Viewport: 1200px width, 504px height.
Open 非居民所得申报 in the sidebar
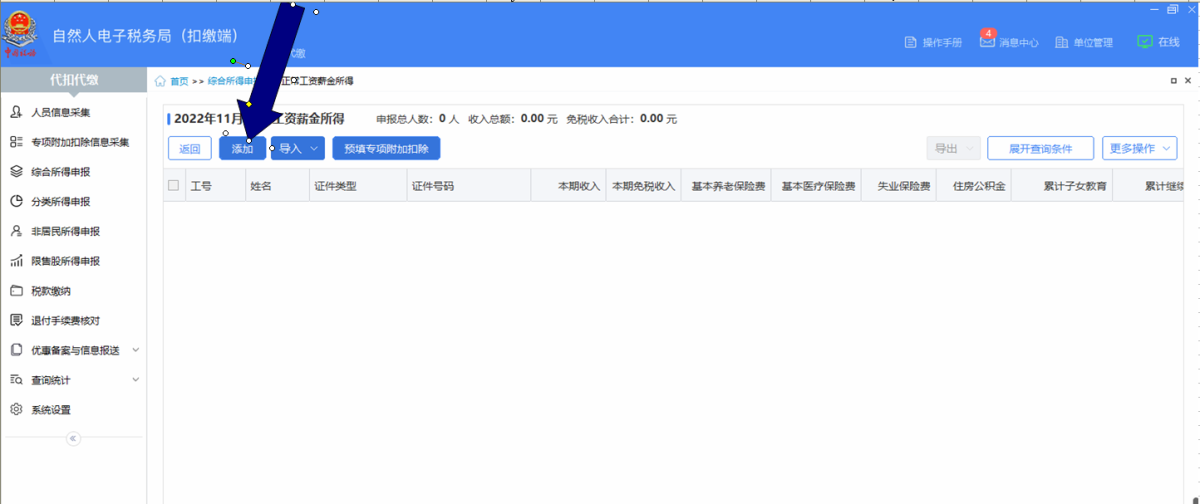coord(65,231)
